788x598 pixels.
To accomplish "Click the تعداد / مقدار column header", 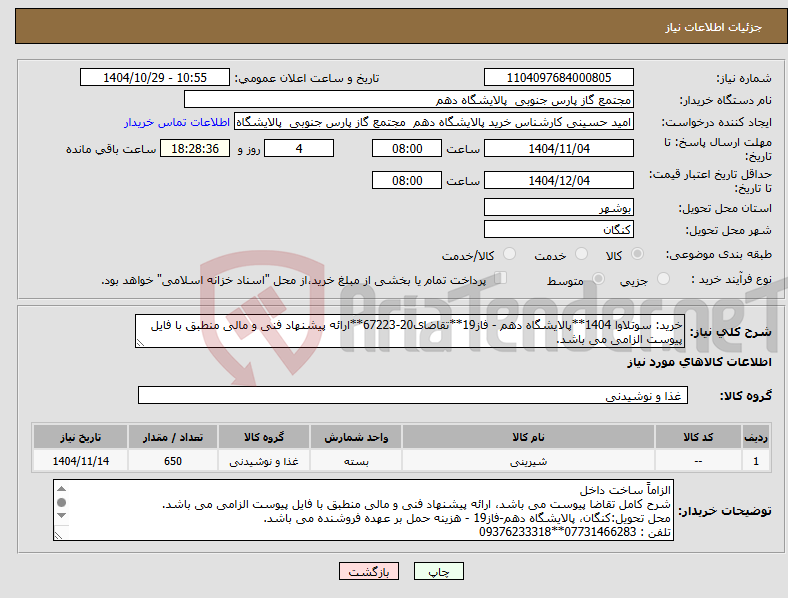I will (x=172, y=437).
